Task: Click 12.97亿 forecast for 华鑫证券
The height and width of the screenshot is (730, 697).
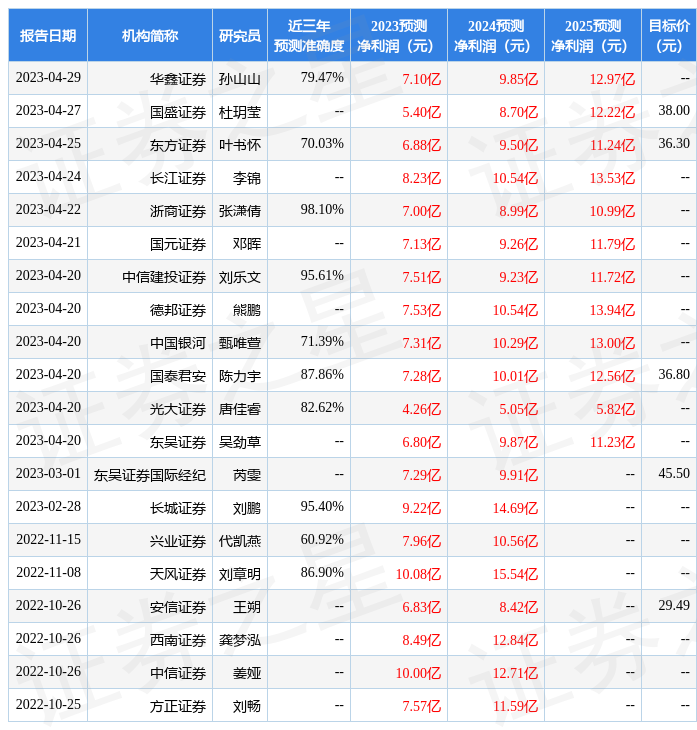Action: [x=612, y=79]
